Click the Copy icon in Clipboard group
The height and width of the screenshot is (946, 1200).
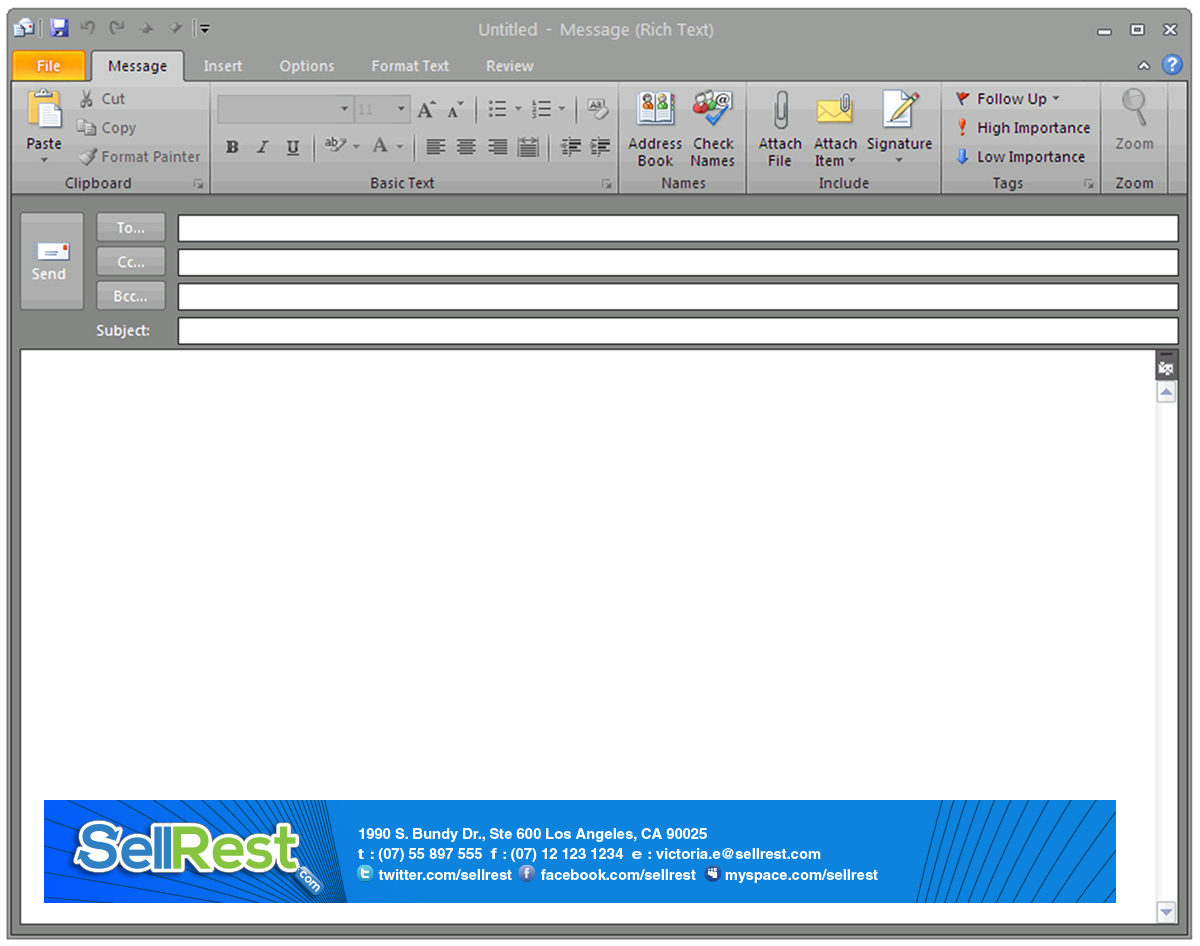click(x=87, y=128)
